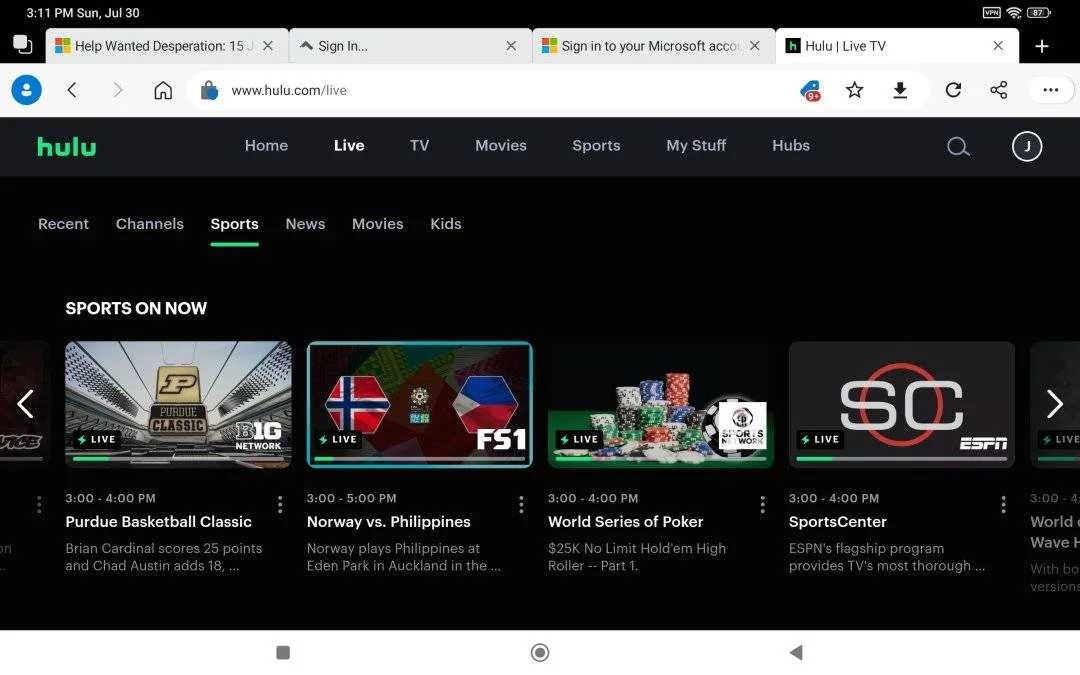Select the Movies live filter
This screenshot has width=1080, height=675.
[x=377, y=224]
